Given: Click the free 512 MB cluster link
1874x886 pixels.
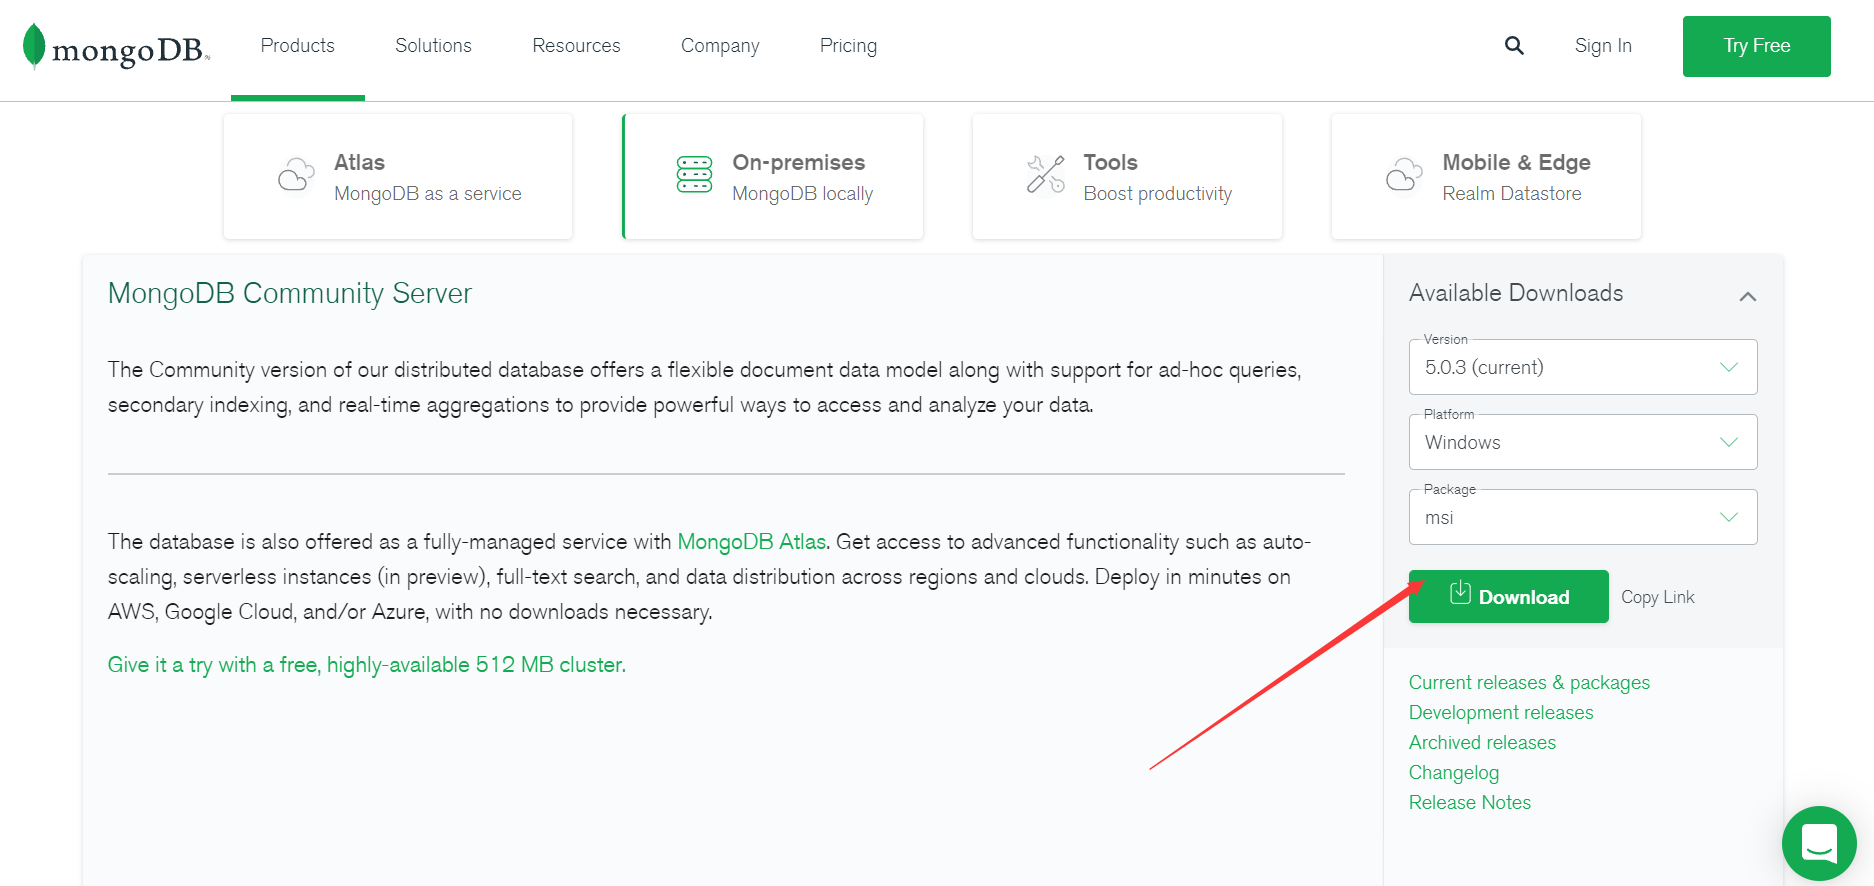Looking at the screenshot, I should coord(367,665).
